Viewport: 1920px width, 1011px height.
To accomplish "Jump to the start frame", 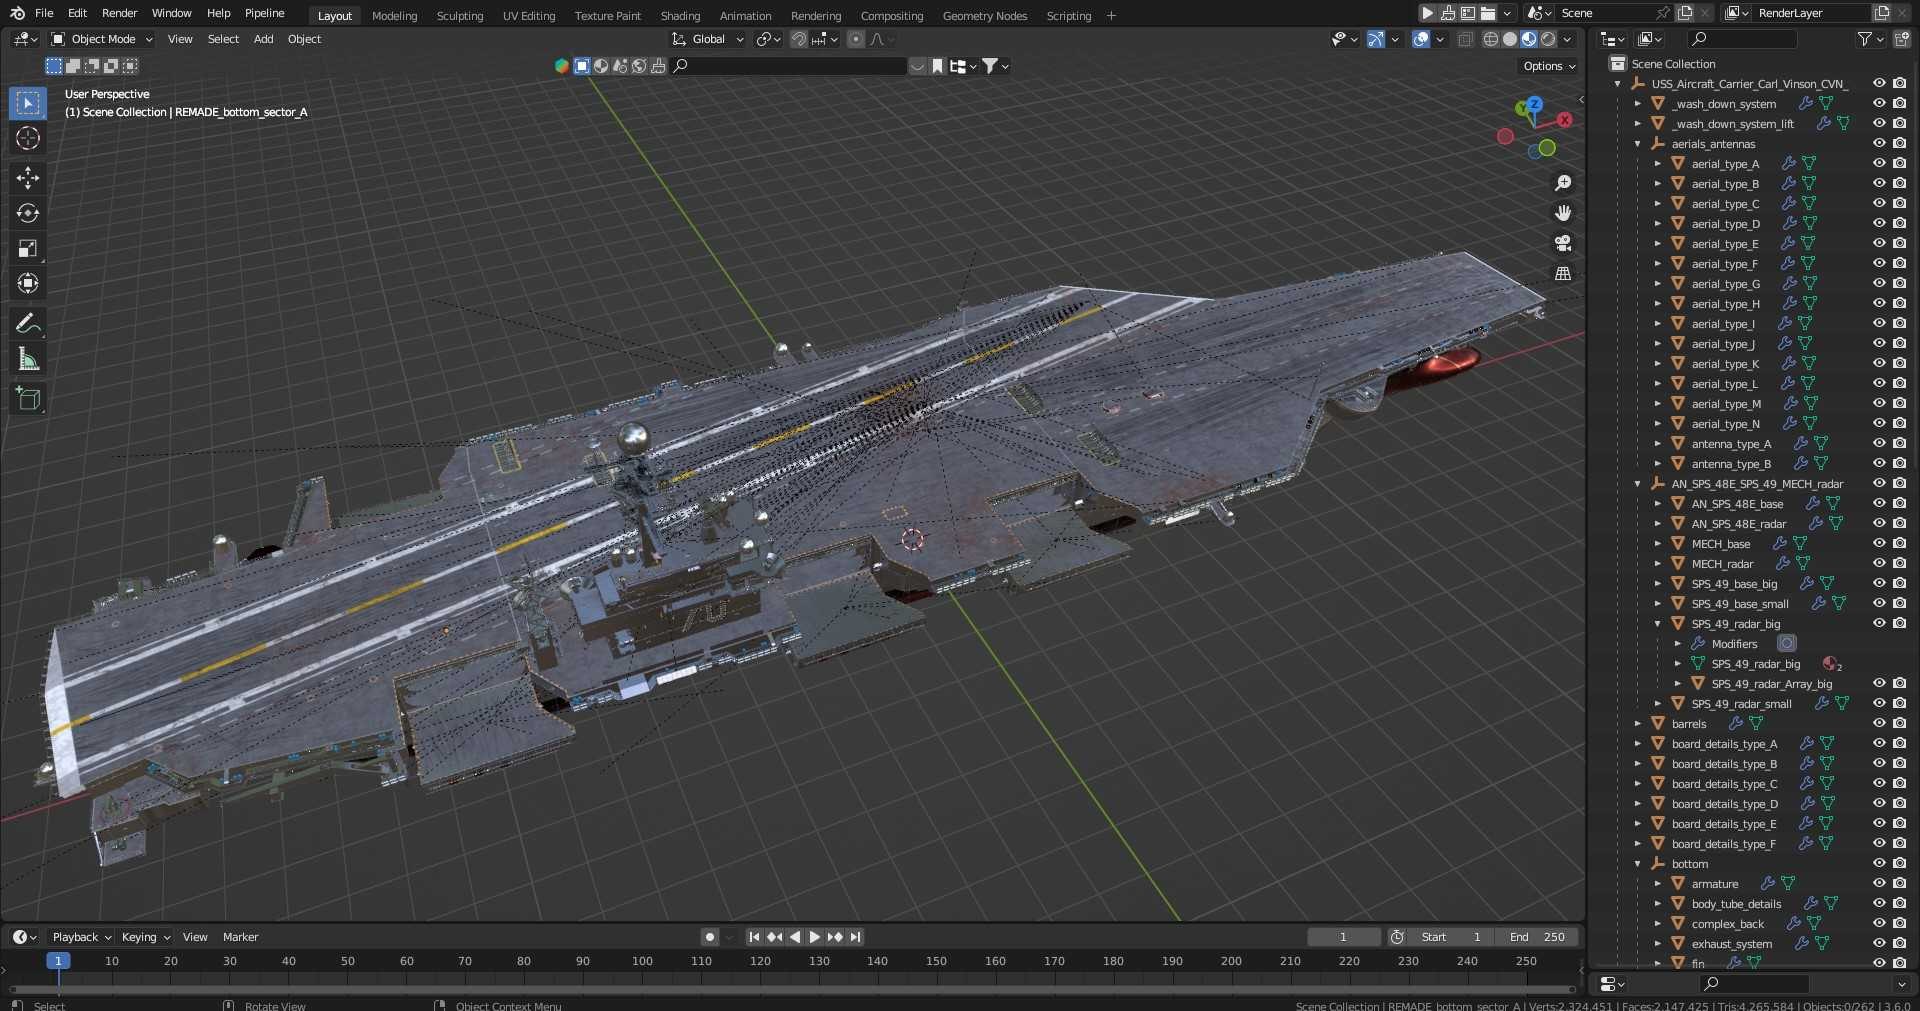I will point(754,937).
